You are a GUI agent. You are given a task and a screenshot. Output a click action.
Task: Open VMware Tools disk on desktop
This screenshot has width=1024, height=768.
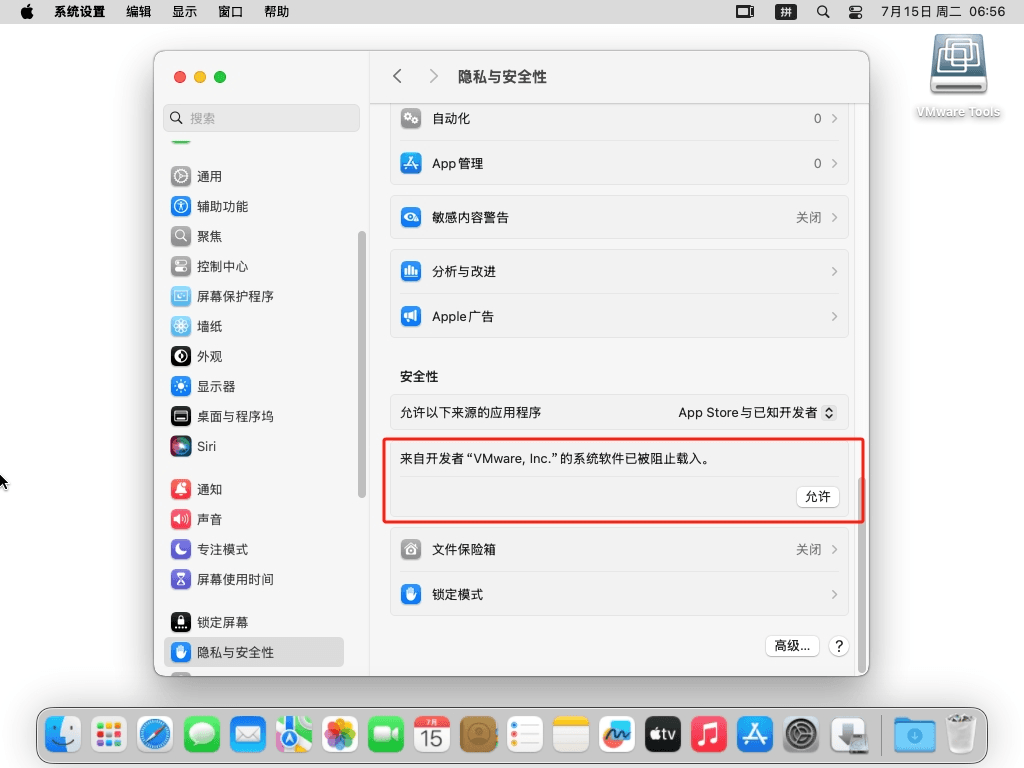click(958, 75)
